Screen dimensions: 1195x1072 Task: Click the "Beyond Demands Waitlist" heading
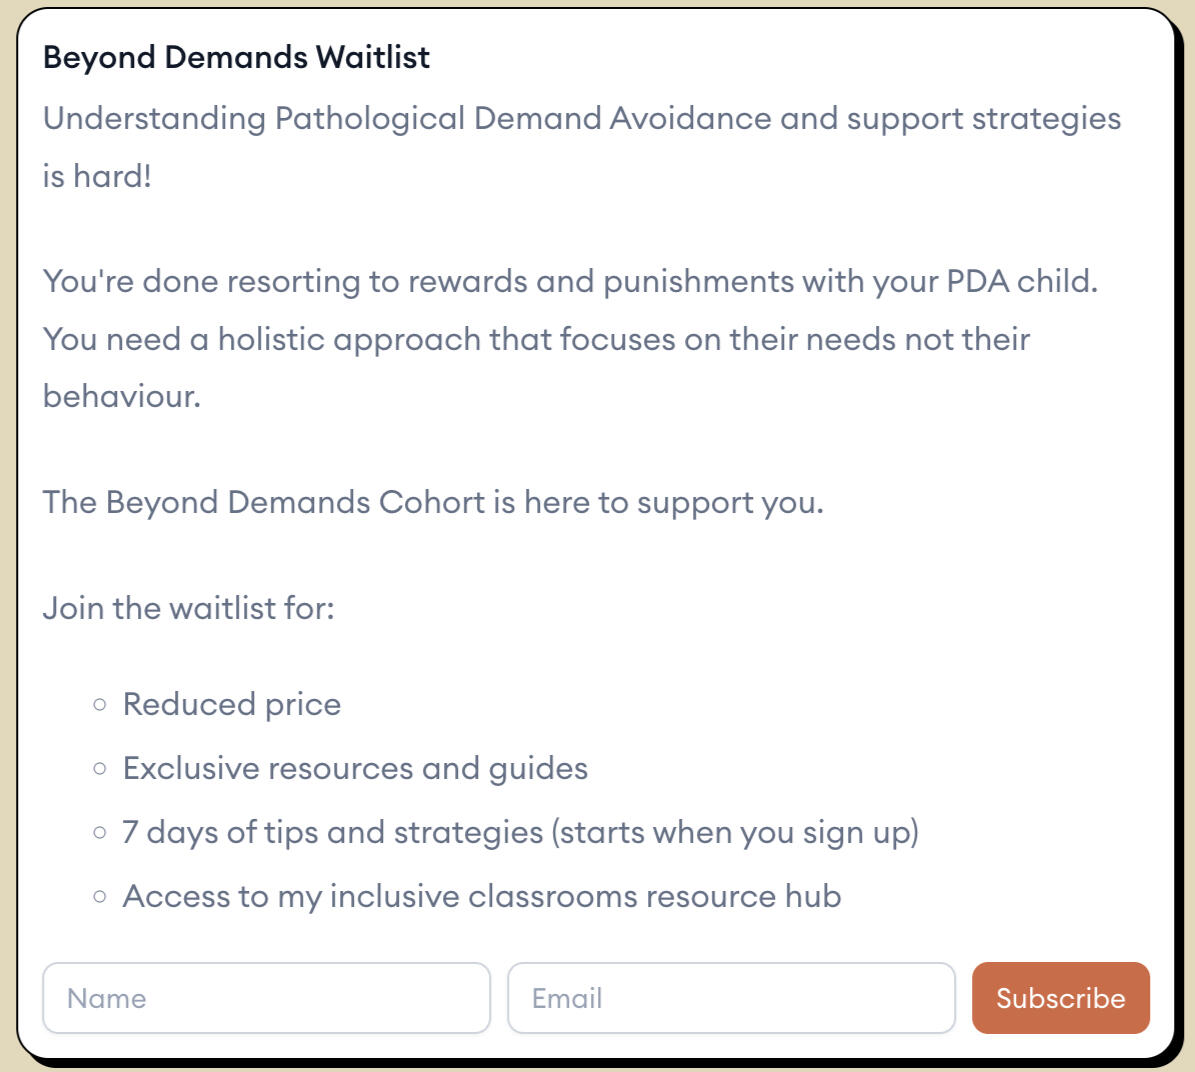click(x=236, y=57)
